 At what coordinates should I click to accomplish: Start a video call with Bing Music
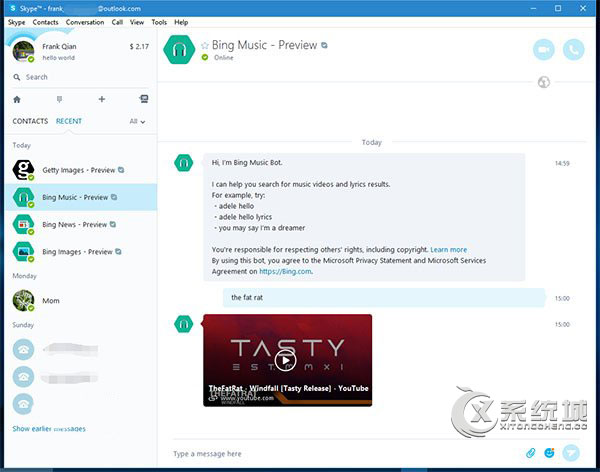[544, 50]
